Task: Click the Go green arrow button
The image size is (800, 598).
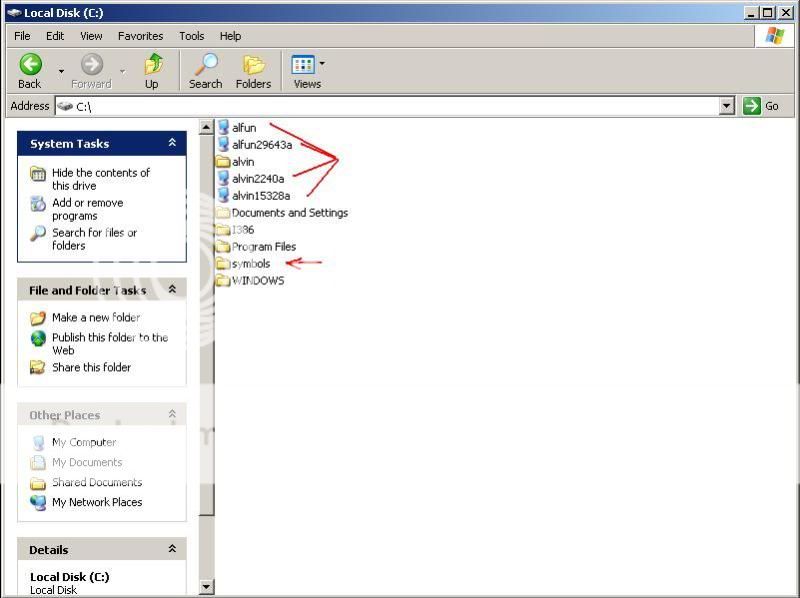Action: (752, 106)
